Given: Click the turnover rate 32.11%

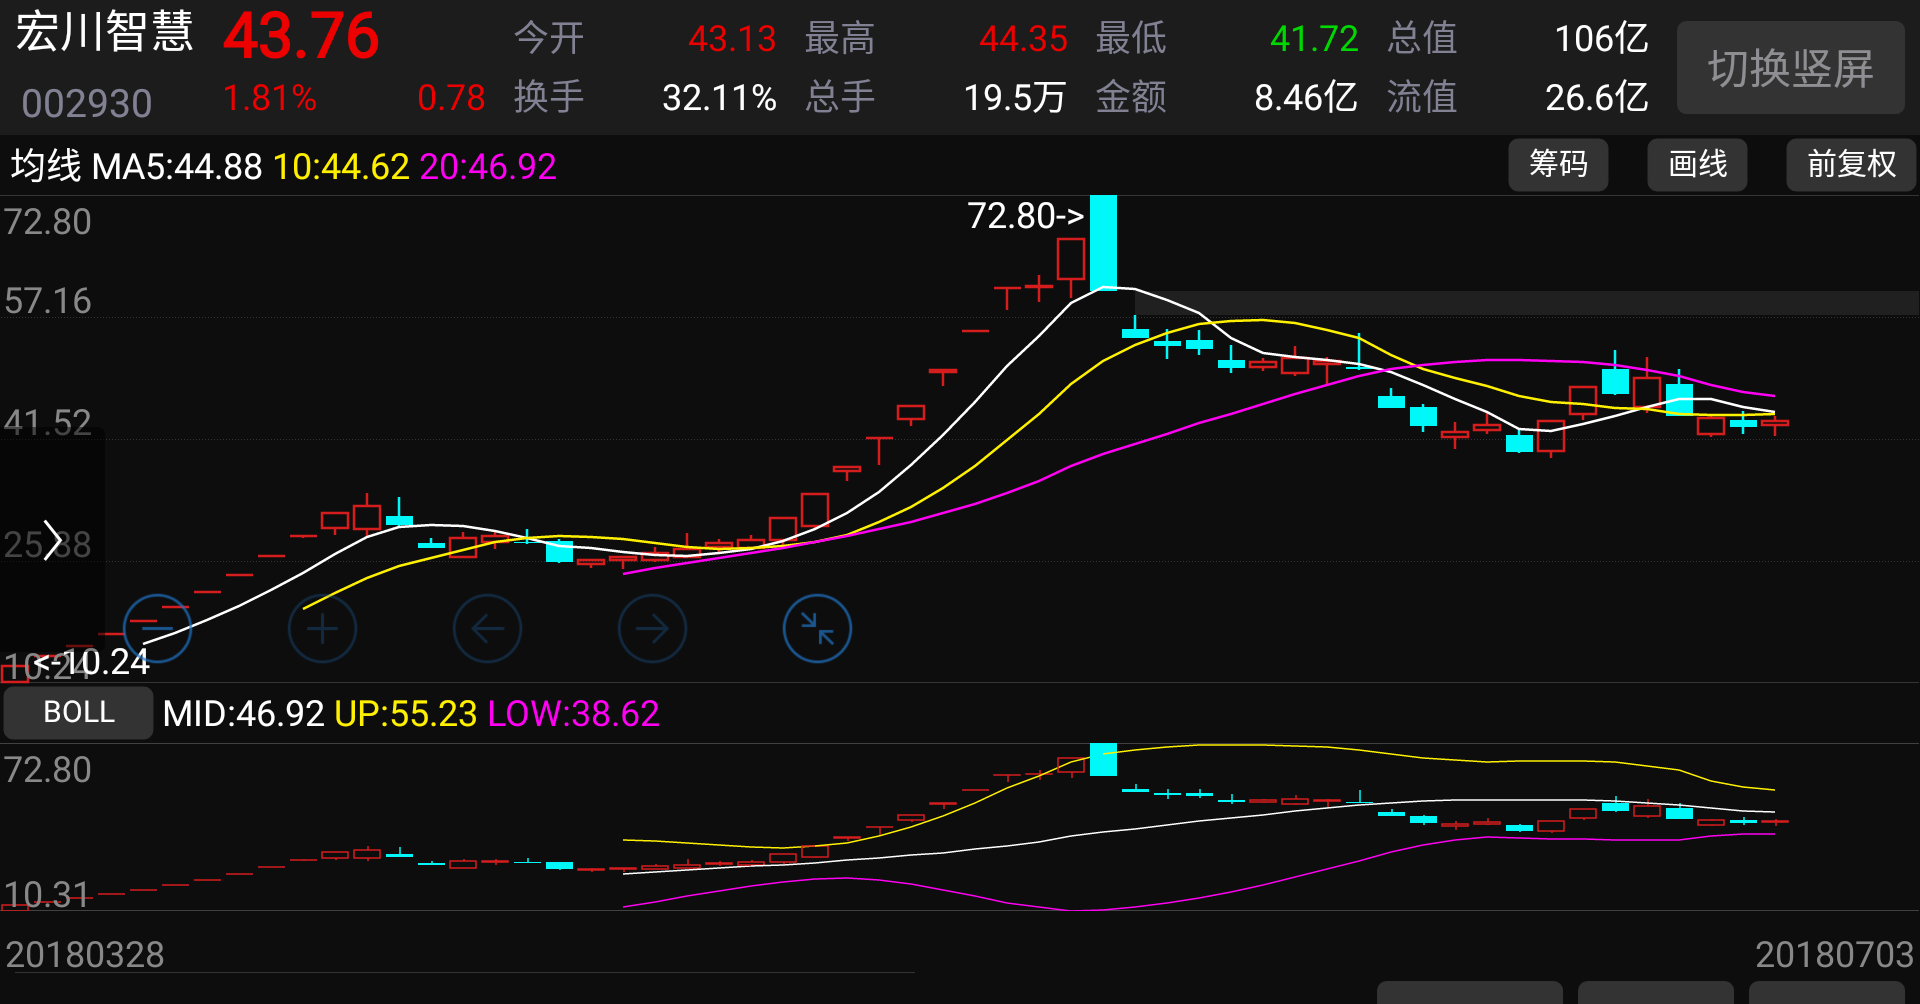Looking at the screenshot, I should [719, 98].
